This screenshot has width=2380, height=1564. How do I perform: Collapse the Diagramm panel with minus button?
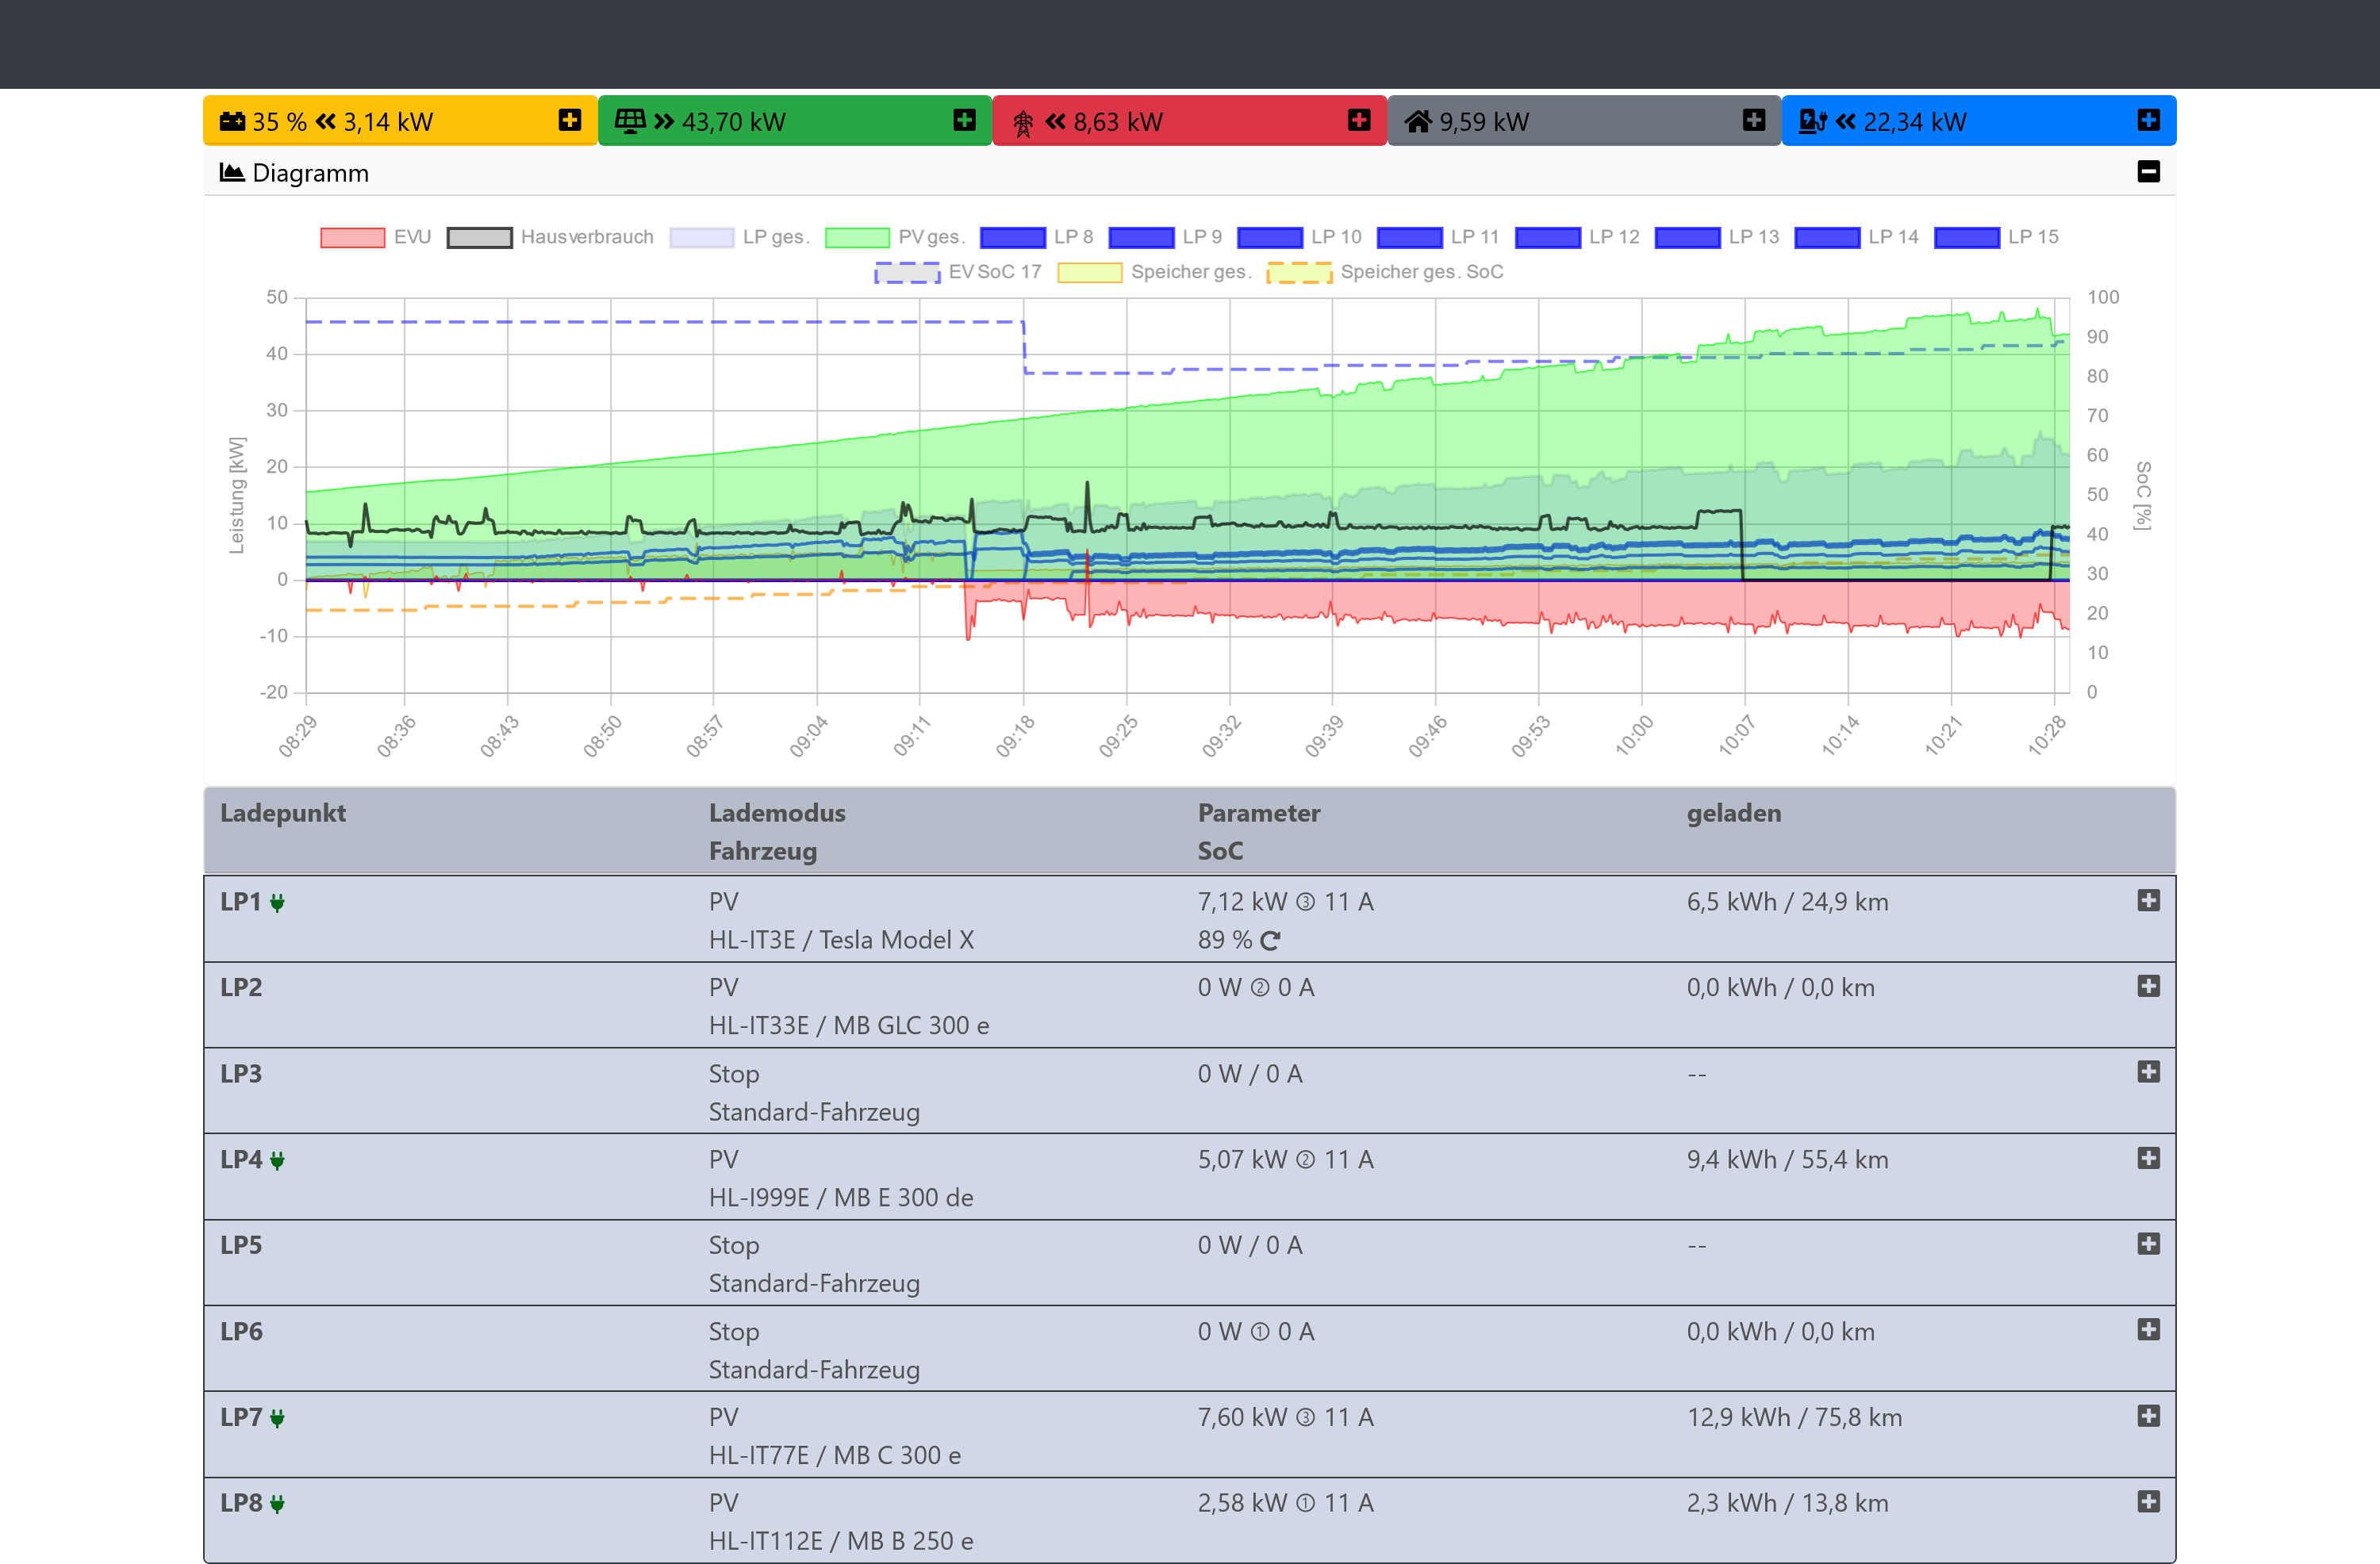[2148, 172]
